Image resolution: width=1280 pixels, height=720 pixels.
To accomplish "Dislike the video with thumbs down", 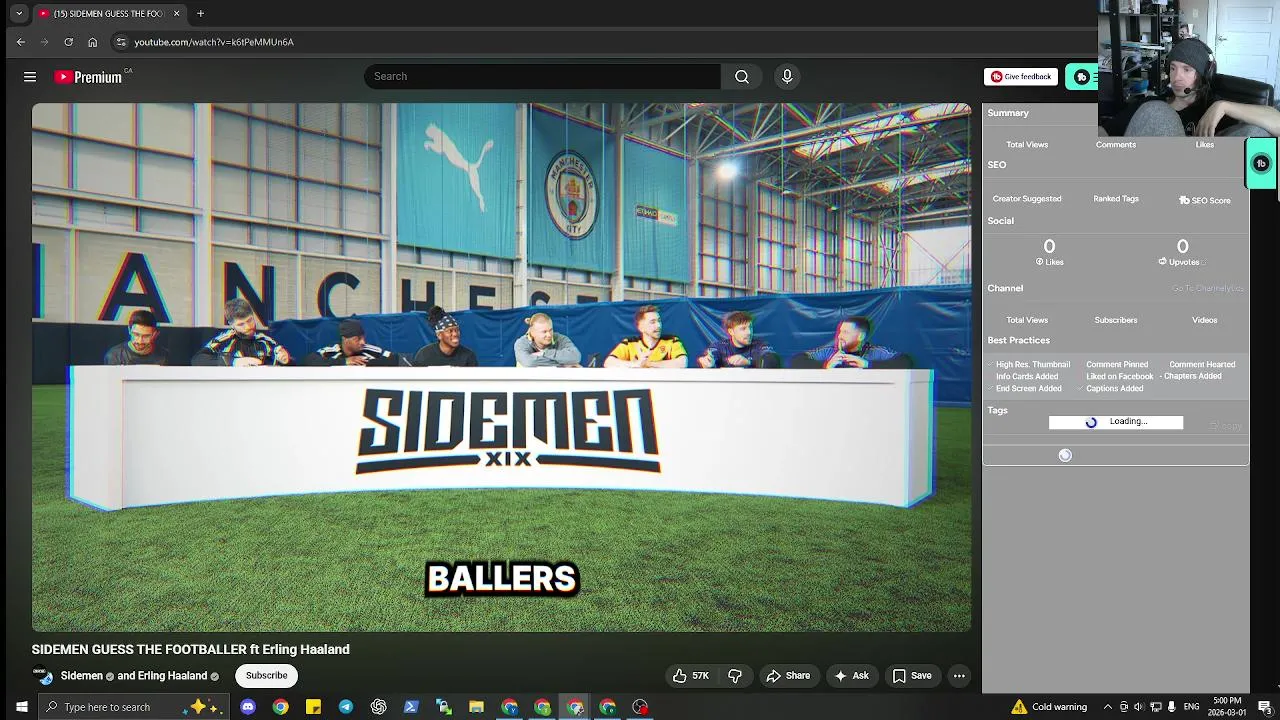I will coord(735,676).
